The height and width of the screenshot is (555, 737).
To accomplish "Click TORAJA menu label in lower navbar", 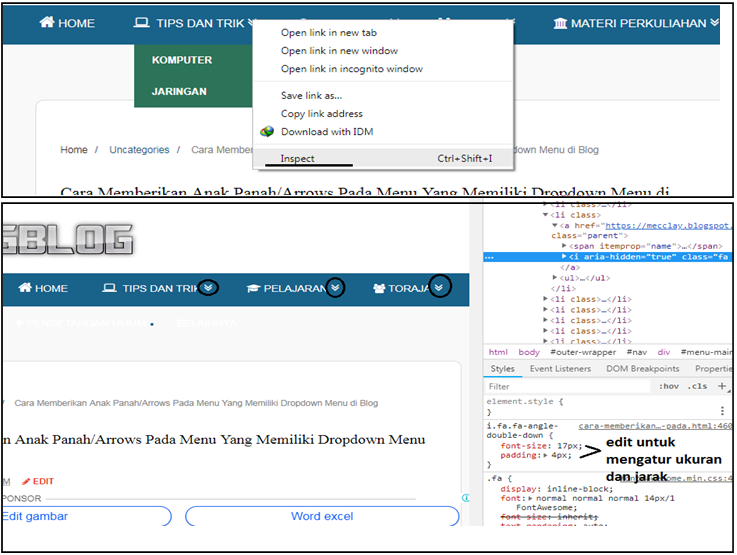I will [409, 289].
